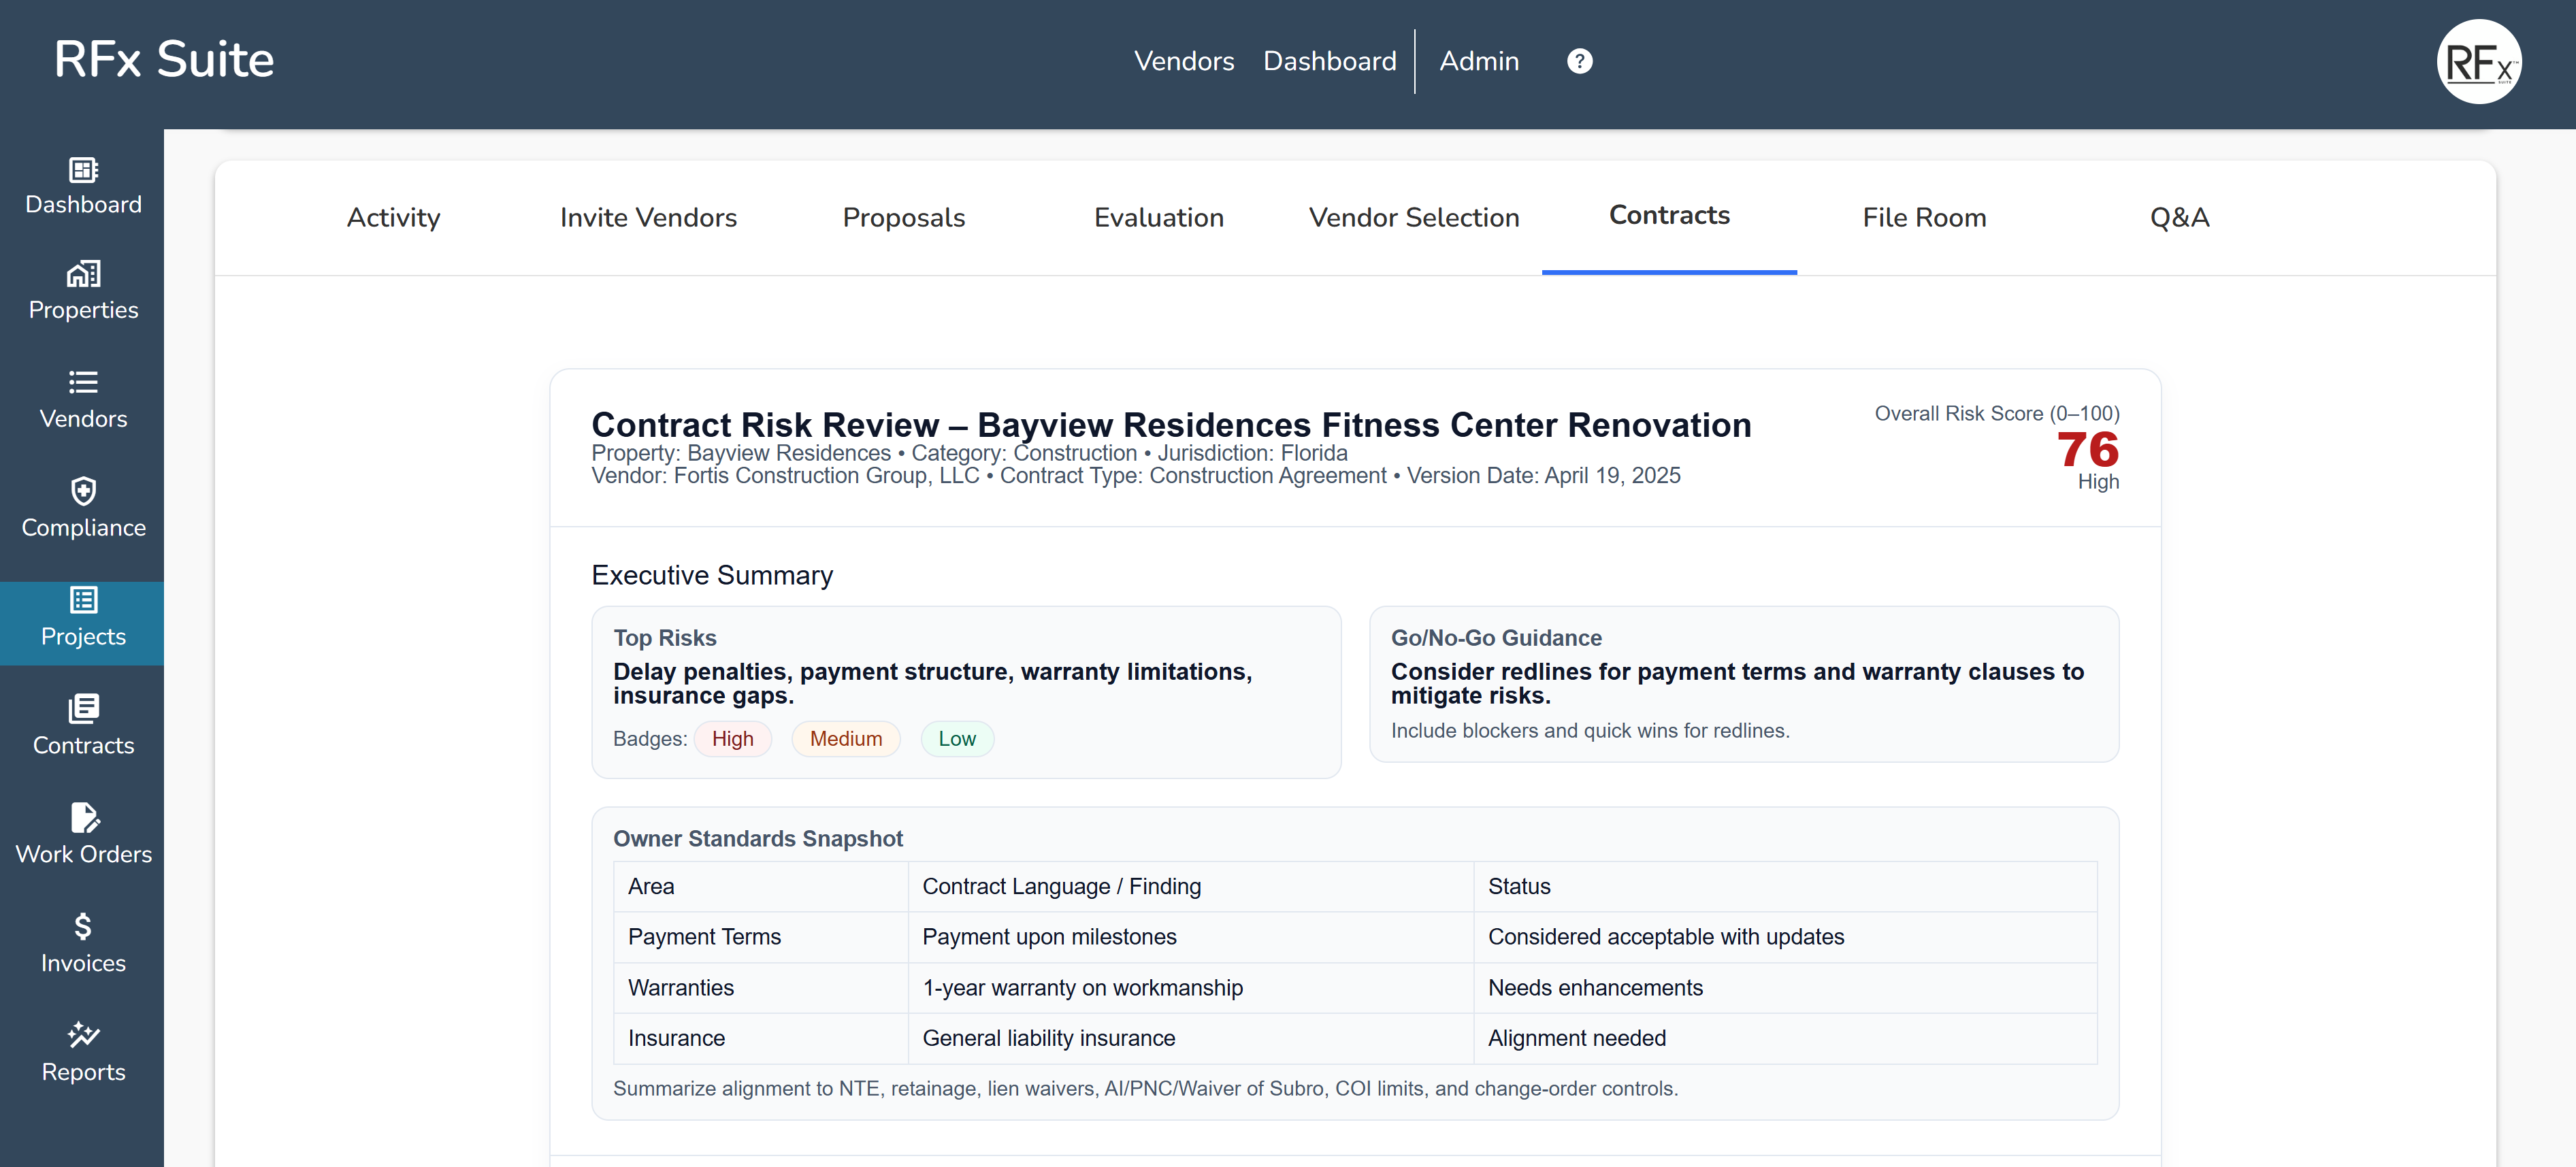The width and height of the screenshot is (2576, 1167).
Task: Click the Contract Language / Finding column header
Action: tap(1190, 887)
